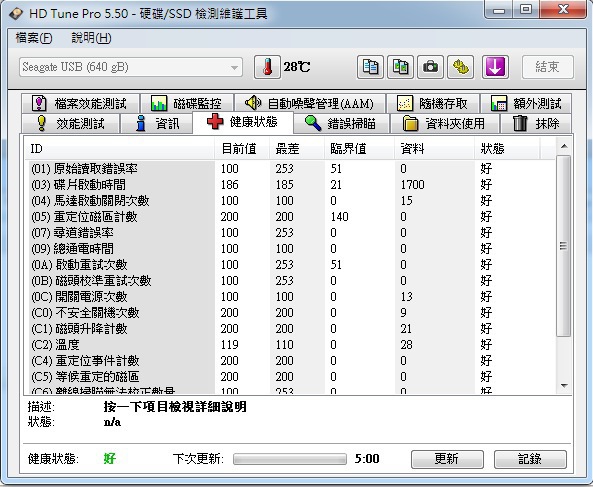
Task: Minimize the HD Tune Pro window
Action: 499,10
